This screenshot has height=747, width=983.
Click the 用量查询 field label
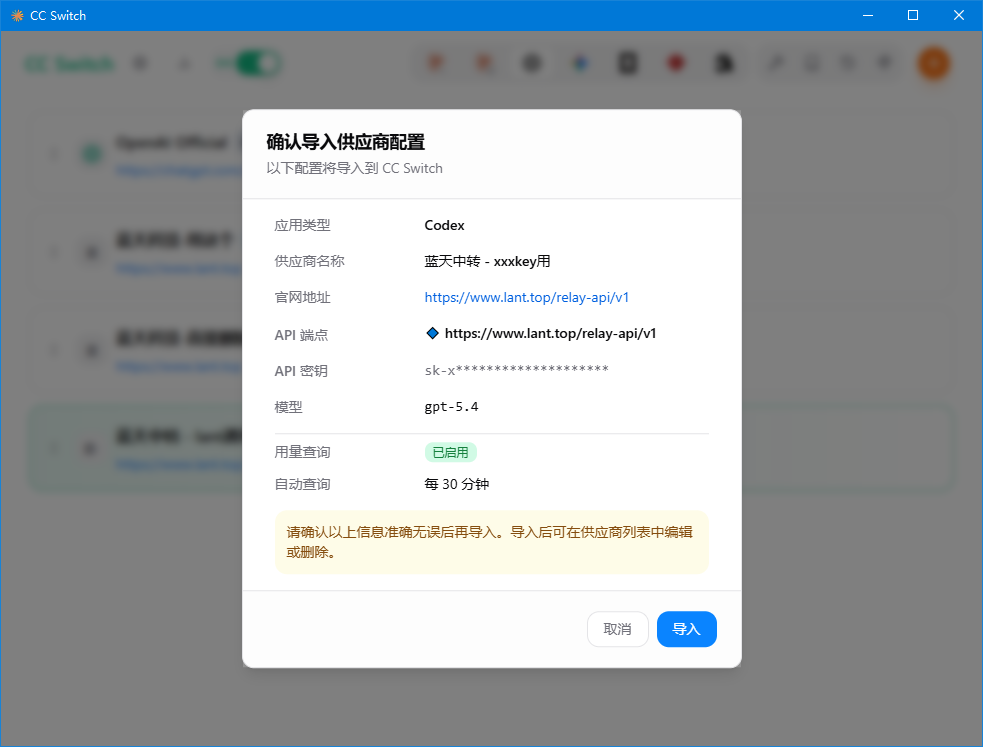[x=302, y=452]
